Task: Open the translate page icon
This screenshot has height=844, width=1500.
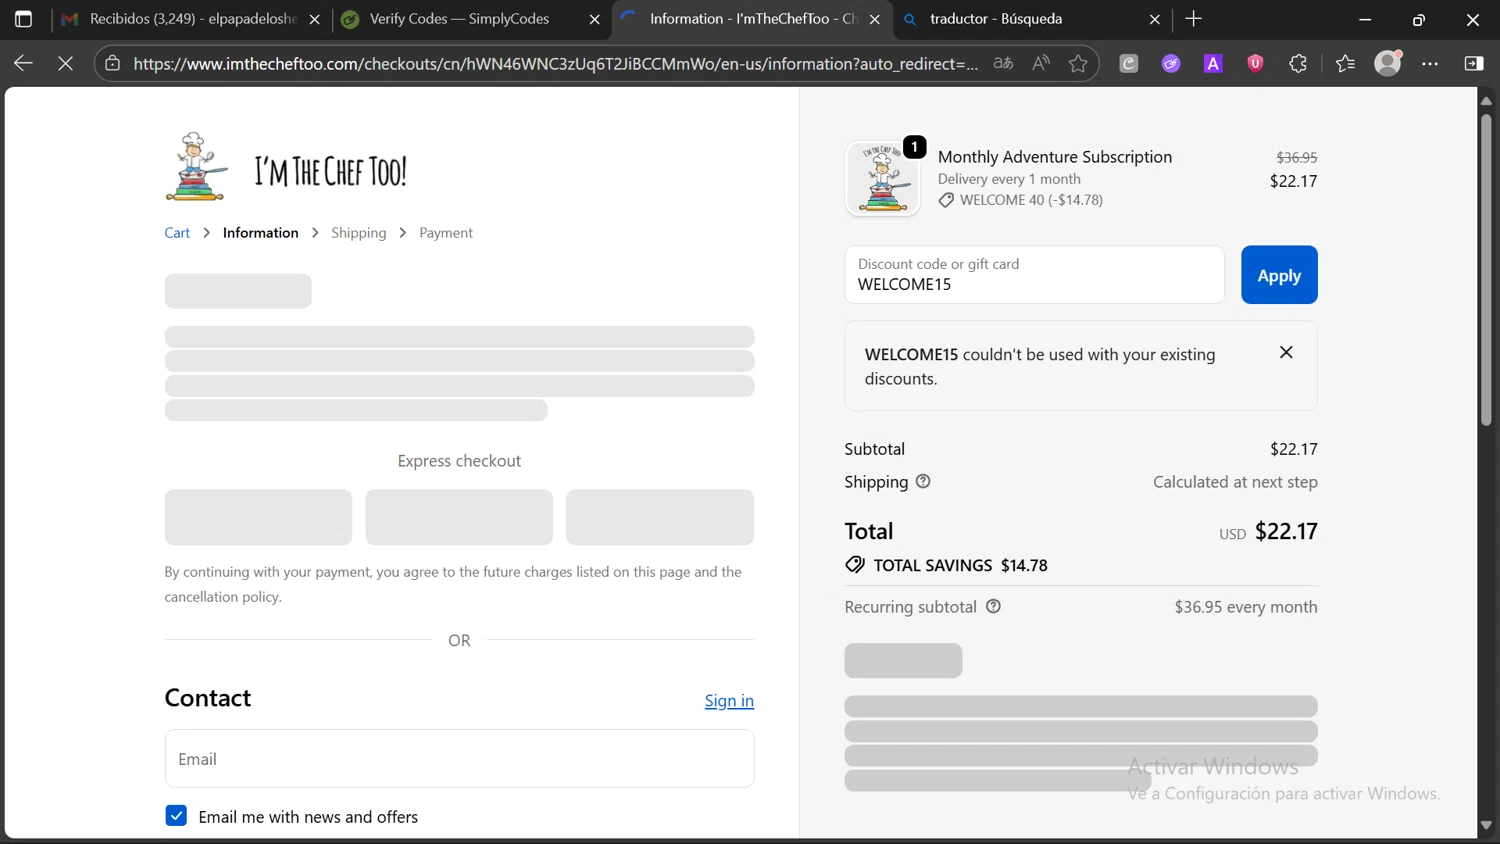Action: [1003, 63]
